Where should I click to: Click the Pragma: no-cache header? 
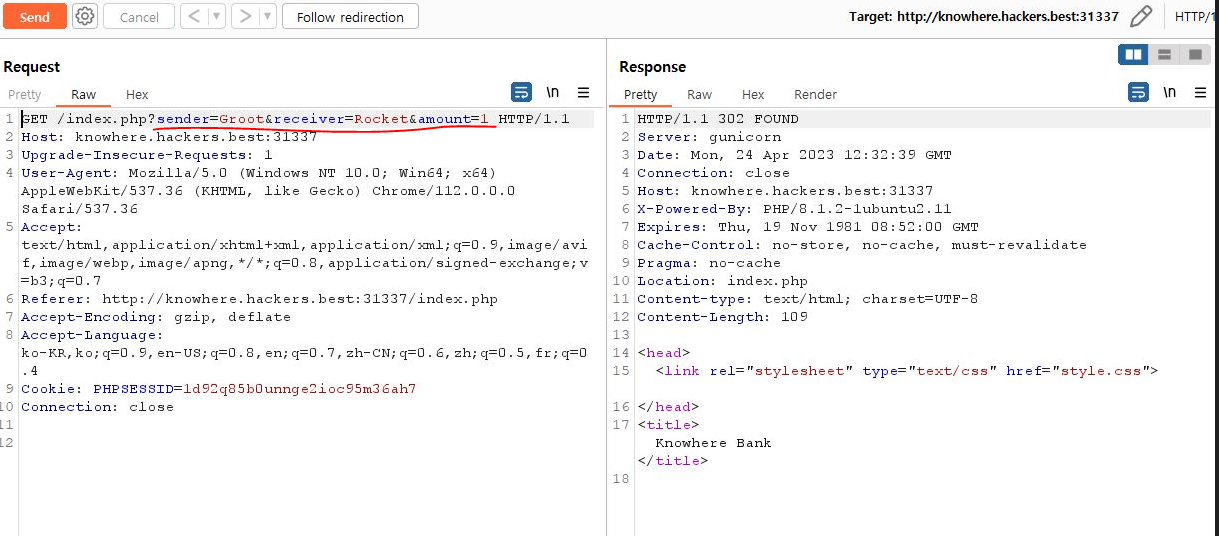[x=709, y=263]
